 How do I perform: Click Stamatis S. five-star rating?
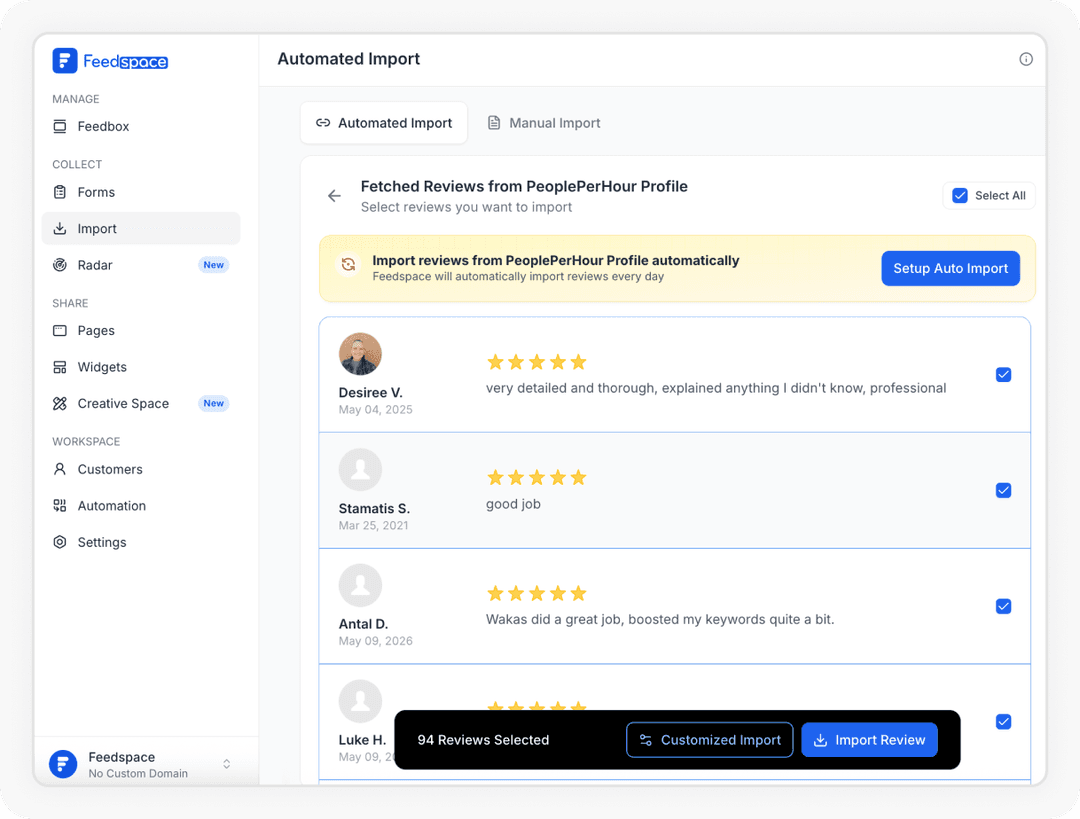click(537, 477)
